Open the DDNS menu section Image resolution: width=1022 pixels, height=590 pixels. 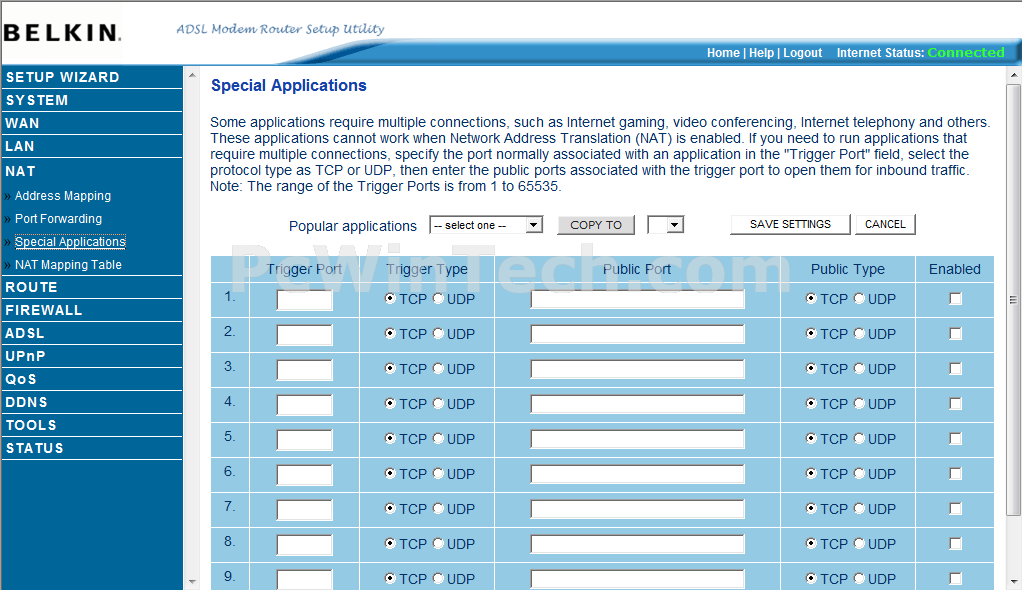(26, 402)
